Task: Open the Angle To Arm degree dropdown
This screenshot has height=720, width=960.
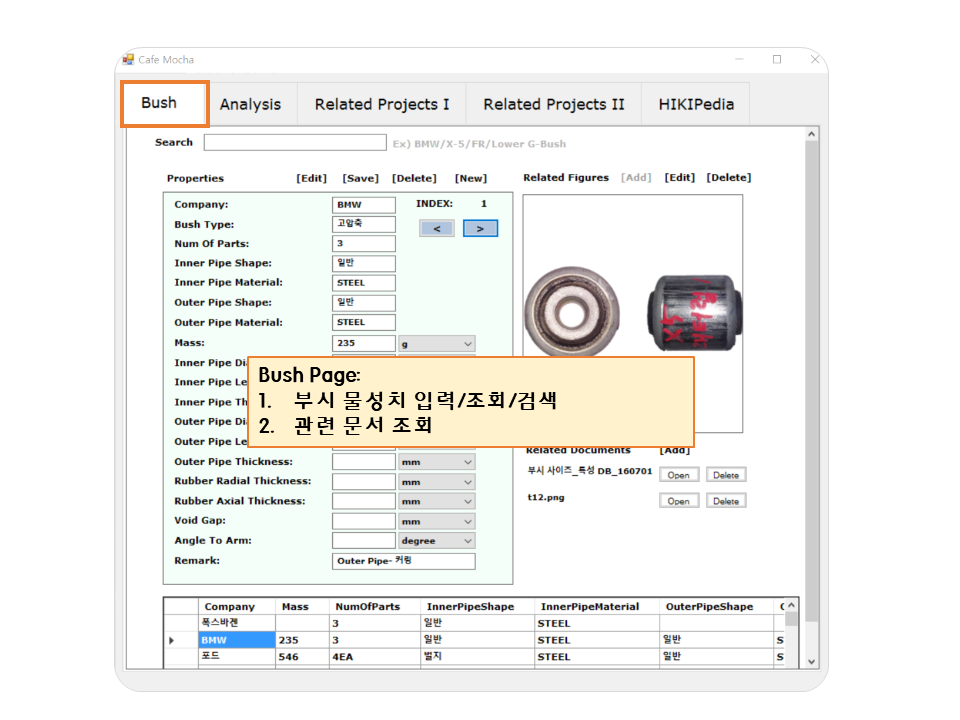Action: (437, 541)
